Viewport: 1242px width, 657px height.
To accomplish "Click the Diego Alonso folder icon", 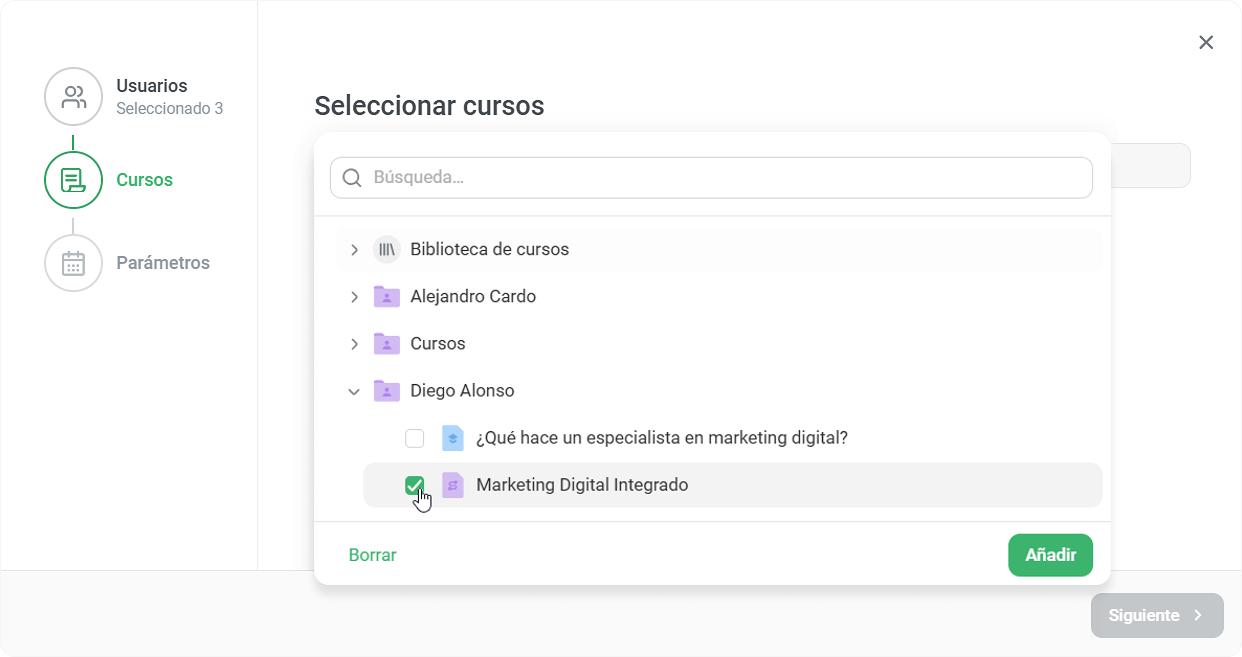I will click(x=386, y=390).
